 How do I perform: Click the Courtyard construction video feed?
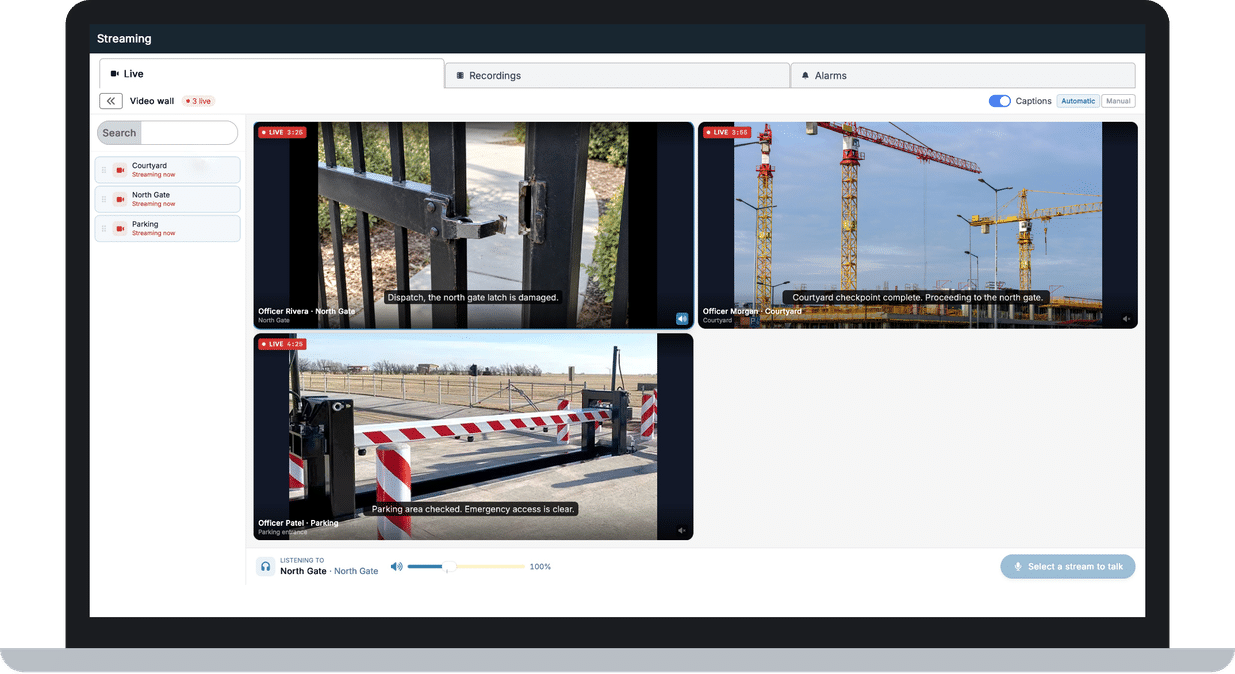(x=917, y=225)
